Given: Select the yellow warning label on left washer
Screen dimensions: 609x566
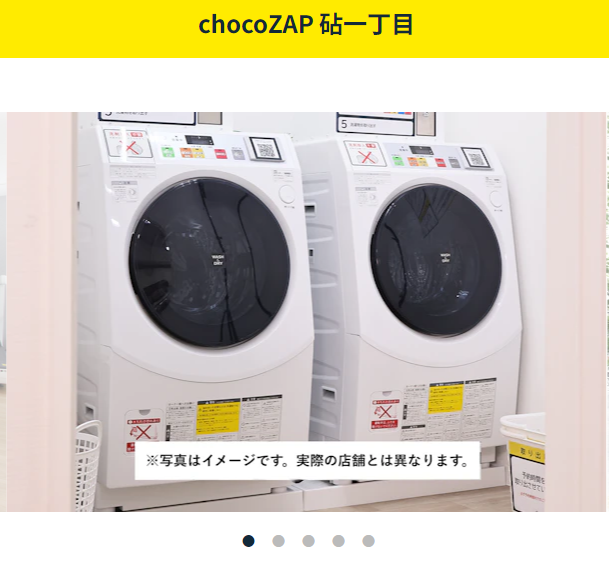Looking at the screenshot, I should point(218,419).
